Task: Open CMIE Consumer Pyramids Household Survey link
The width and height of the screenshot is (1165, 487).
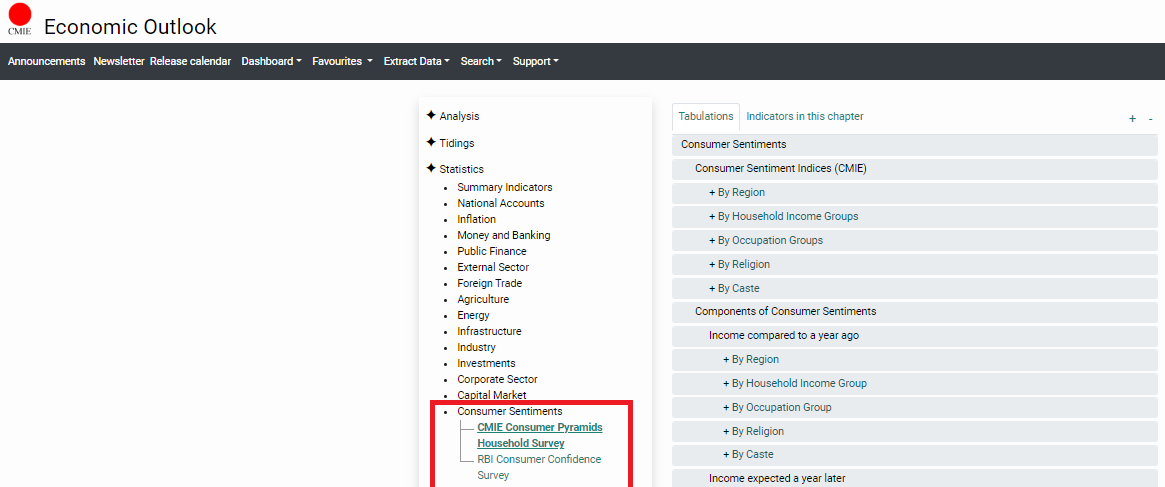Action: tap(539, 435)
